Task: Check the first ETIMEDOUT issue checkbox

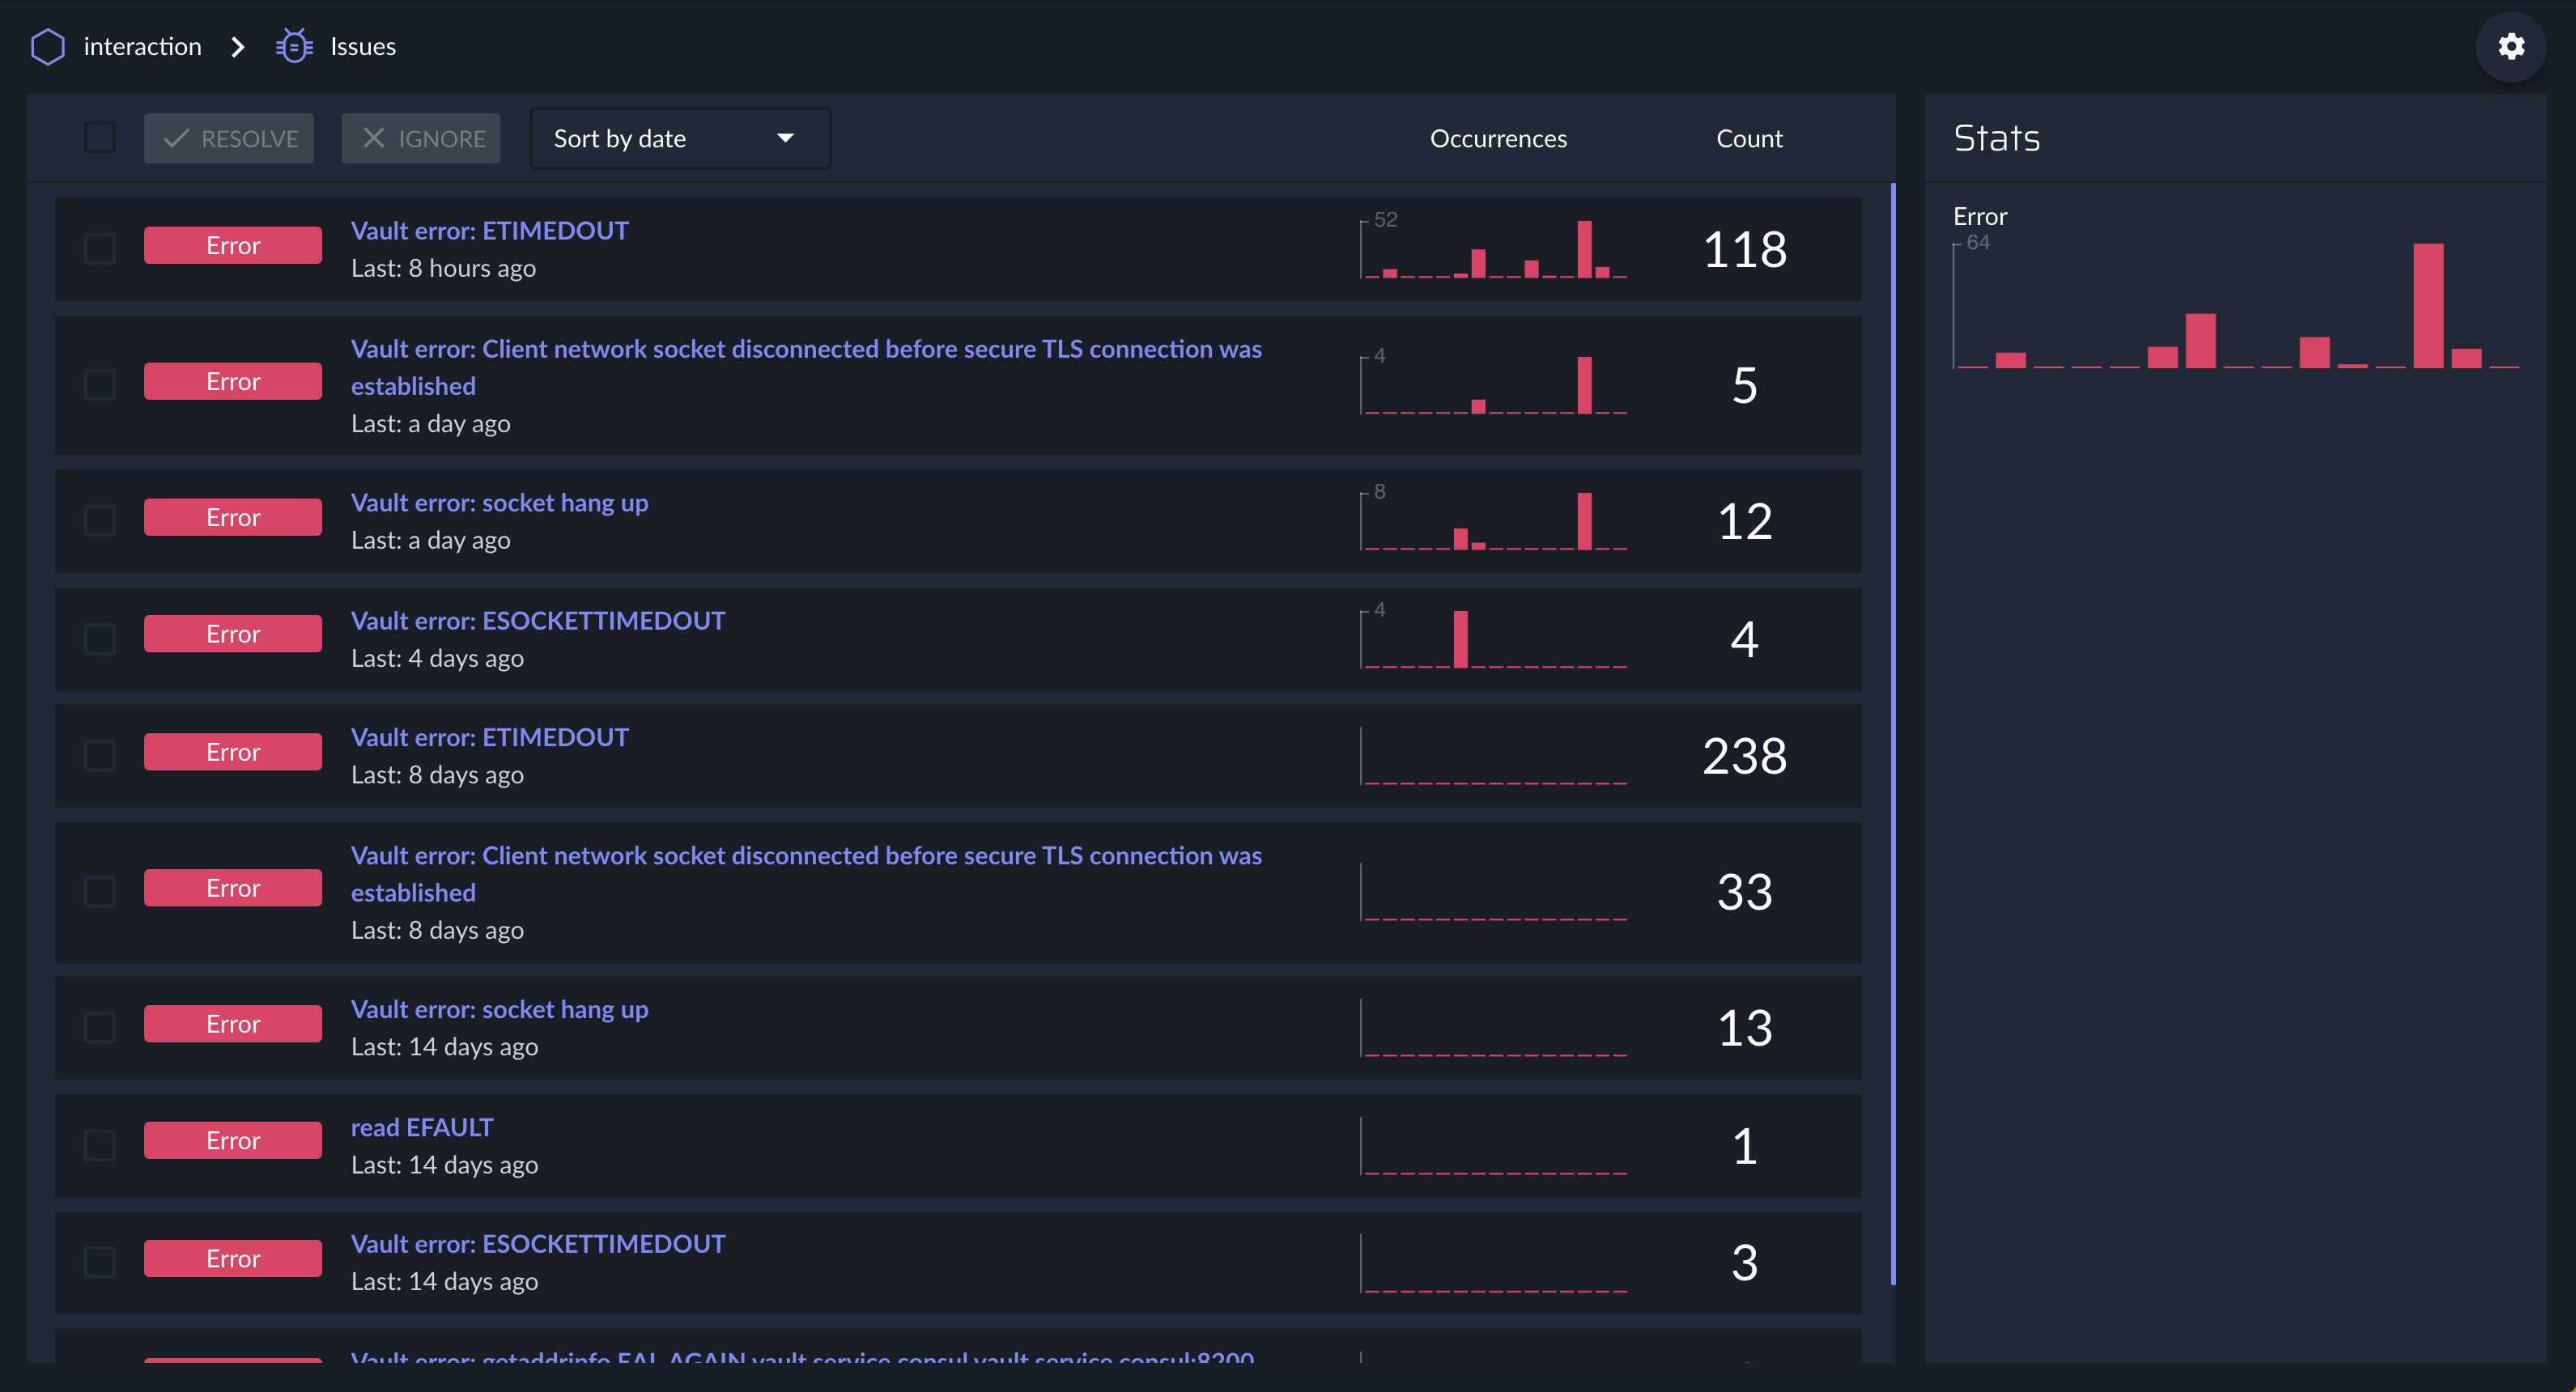Action: click(x=100, y=249)
